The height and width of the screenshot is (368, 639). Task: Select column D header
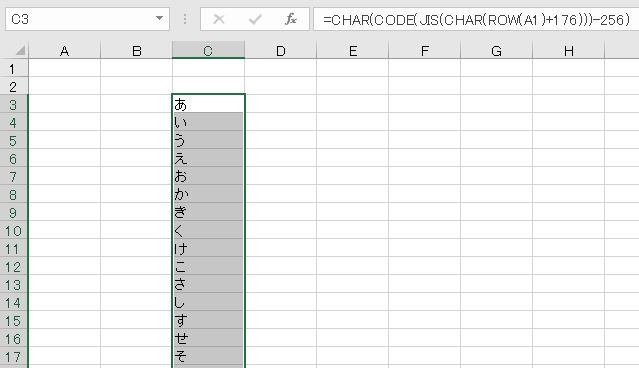280,51
